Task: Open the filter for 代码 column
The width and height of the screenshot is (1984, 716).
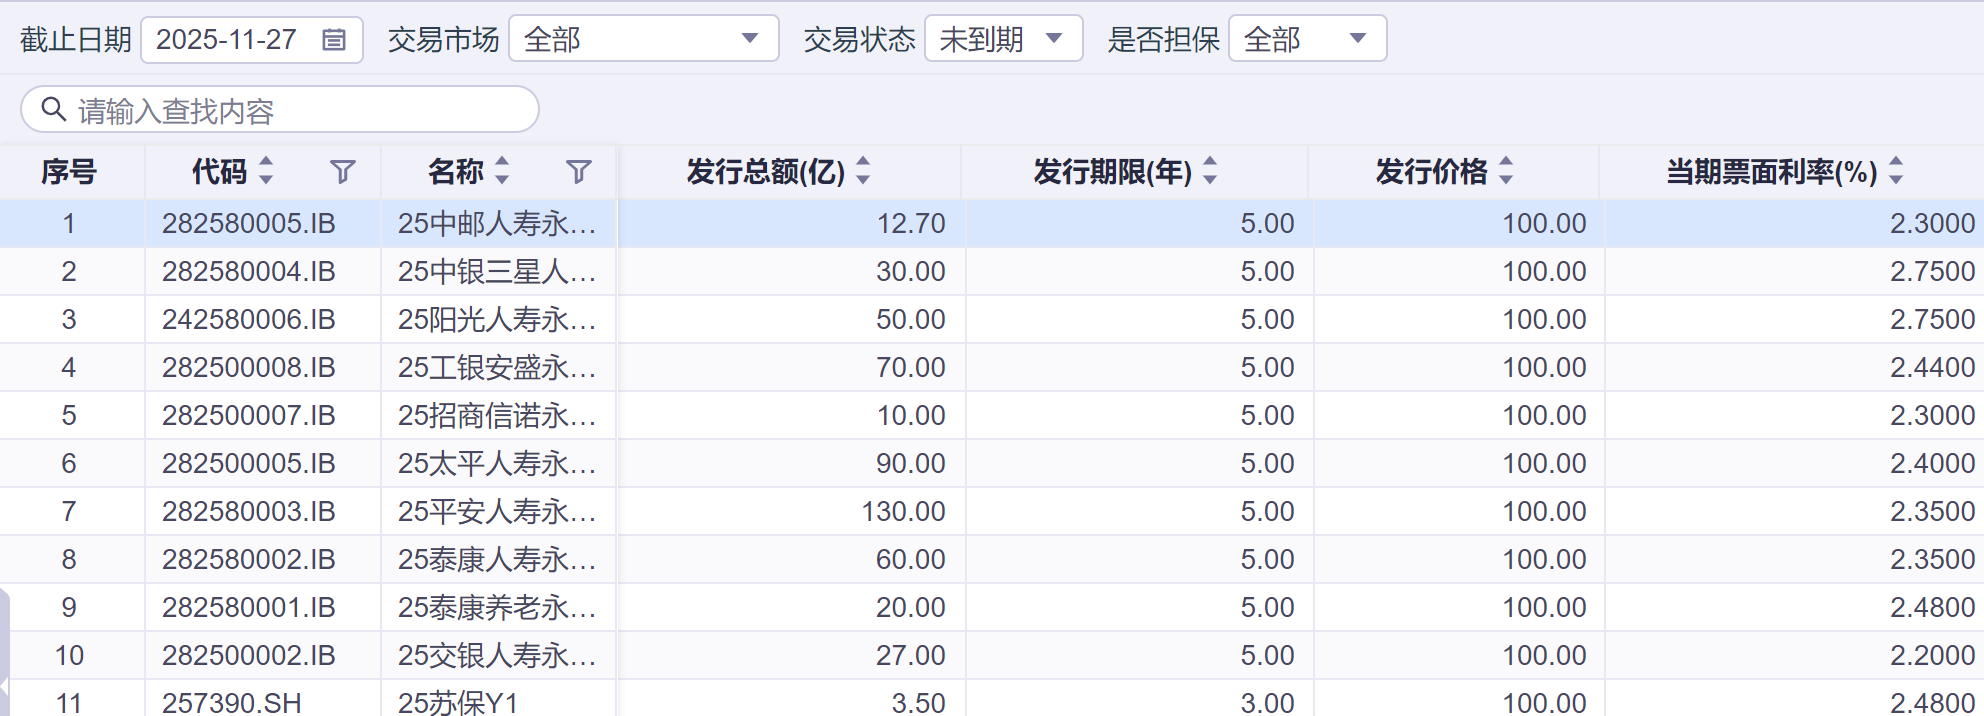Action: 343,172
